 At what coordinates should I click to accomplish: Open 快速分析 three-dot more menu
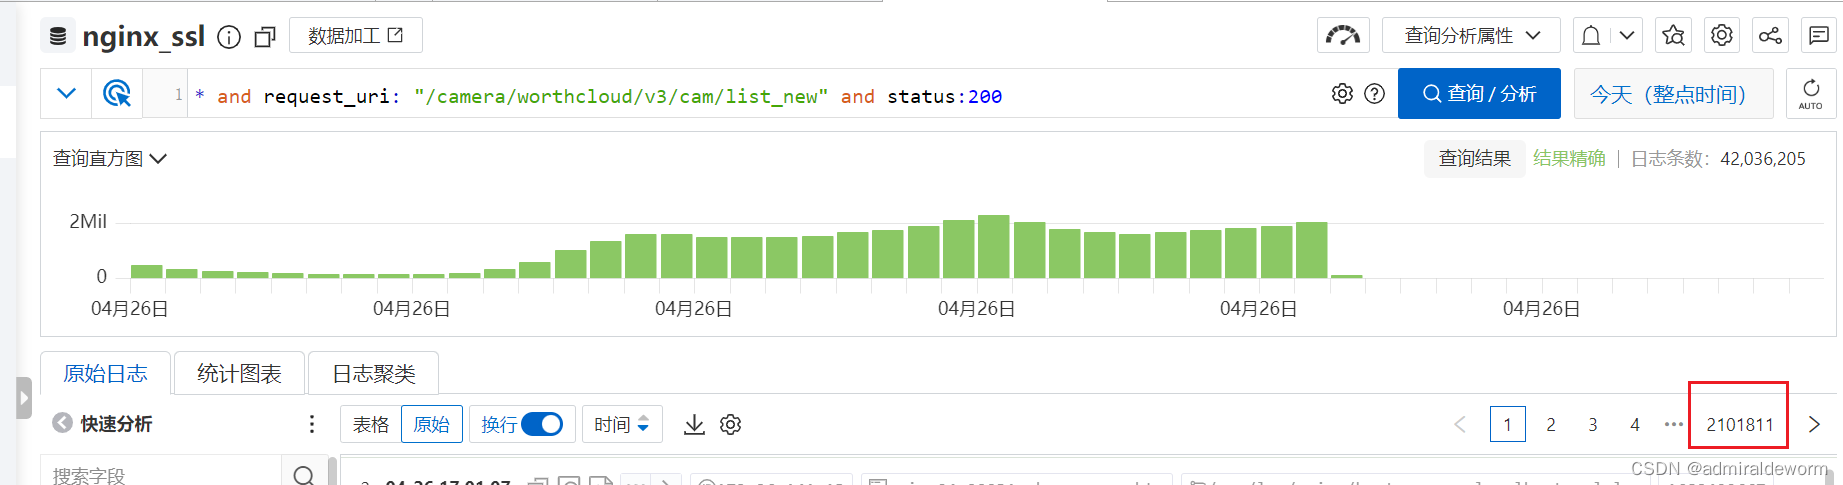coord(312,424)
